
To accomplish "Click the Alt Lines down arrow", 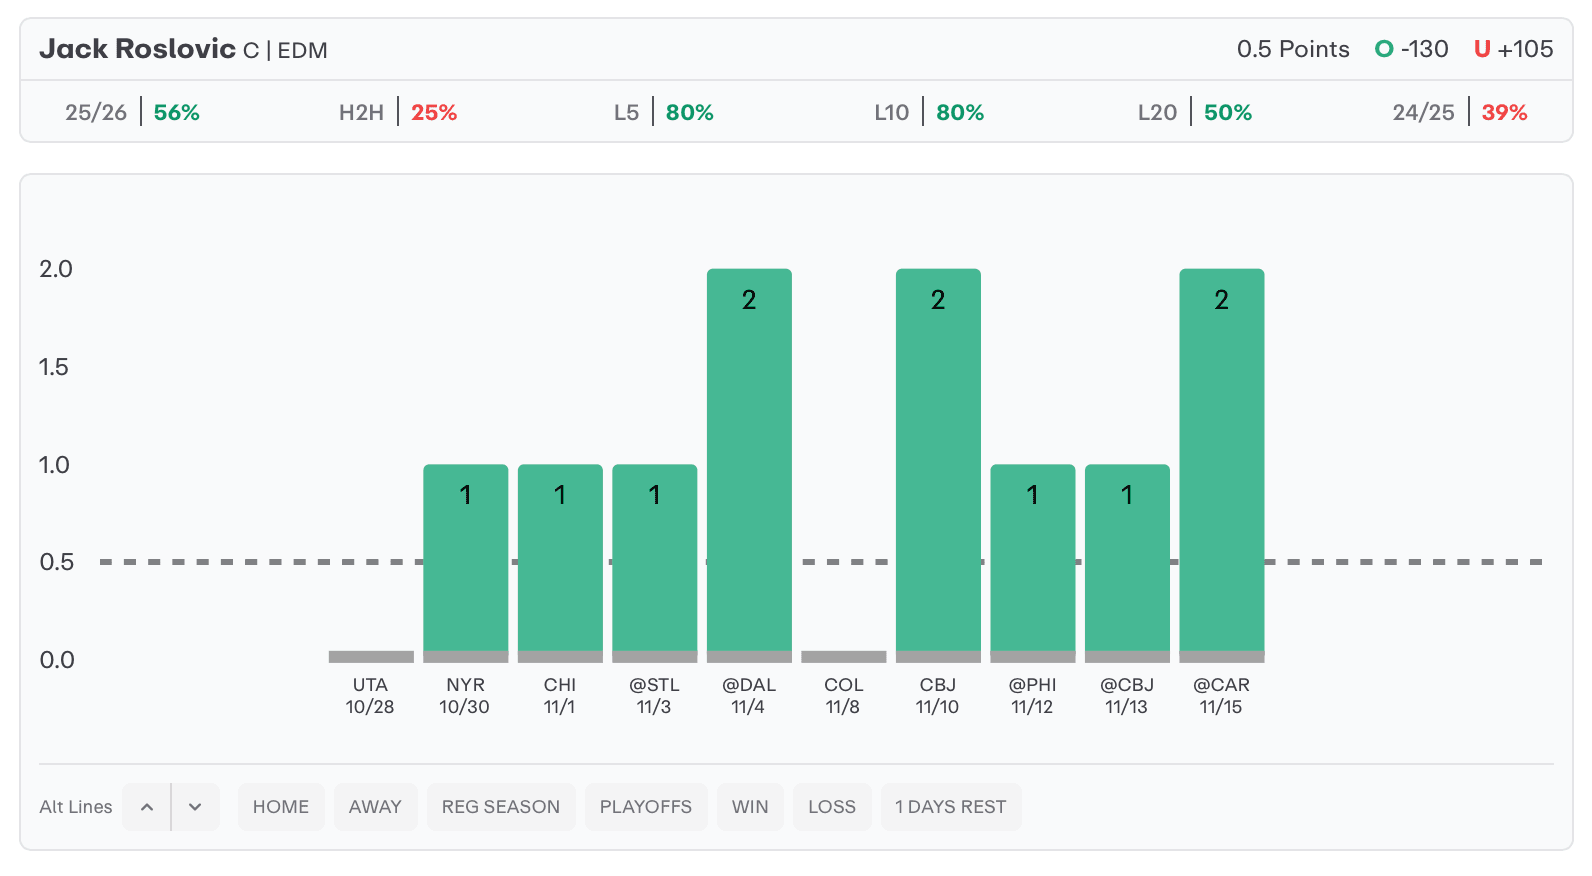I will [x=195, y=807].
